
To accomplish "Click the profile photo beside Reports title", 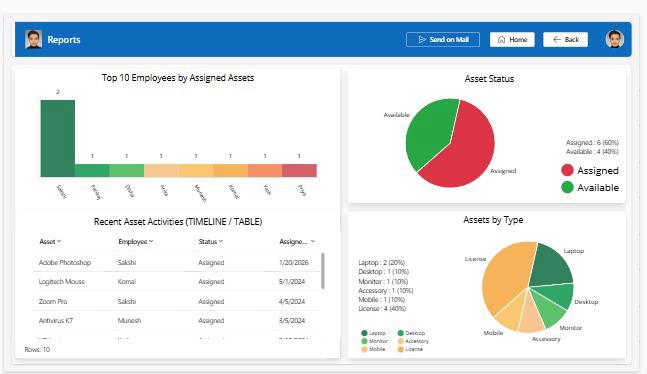I will coord(33,39).
